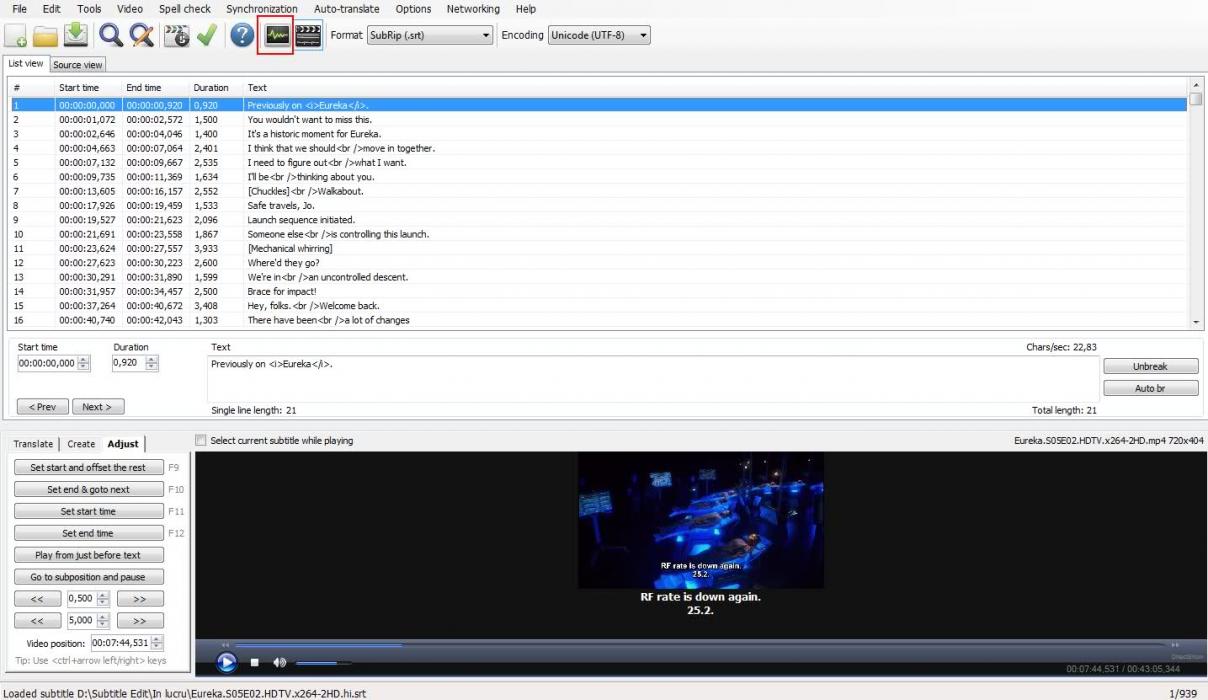1208x700 pixels.
Task: Toggle the video player clapperboard icon
Action: 308,36
